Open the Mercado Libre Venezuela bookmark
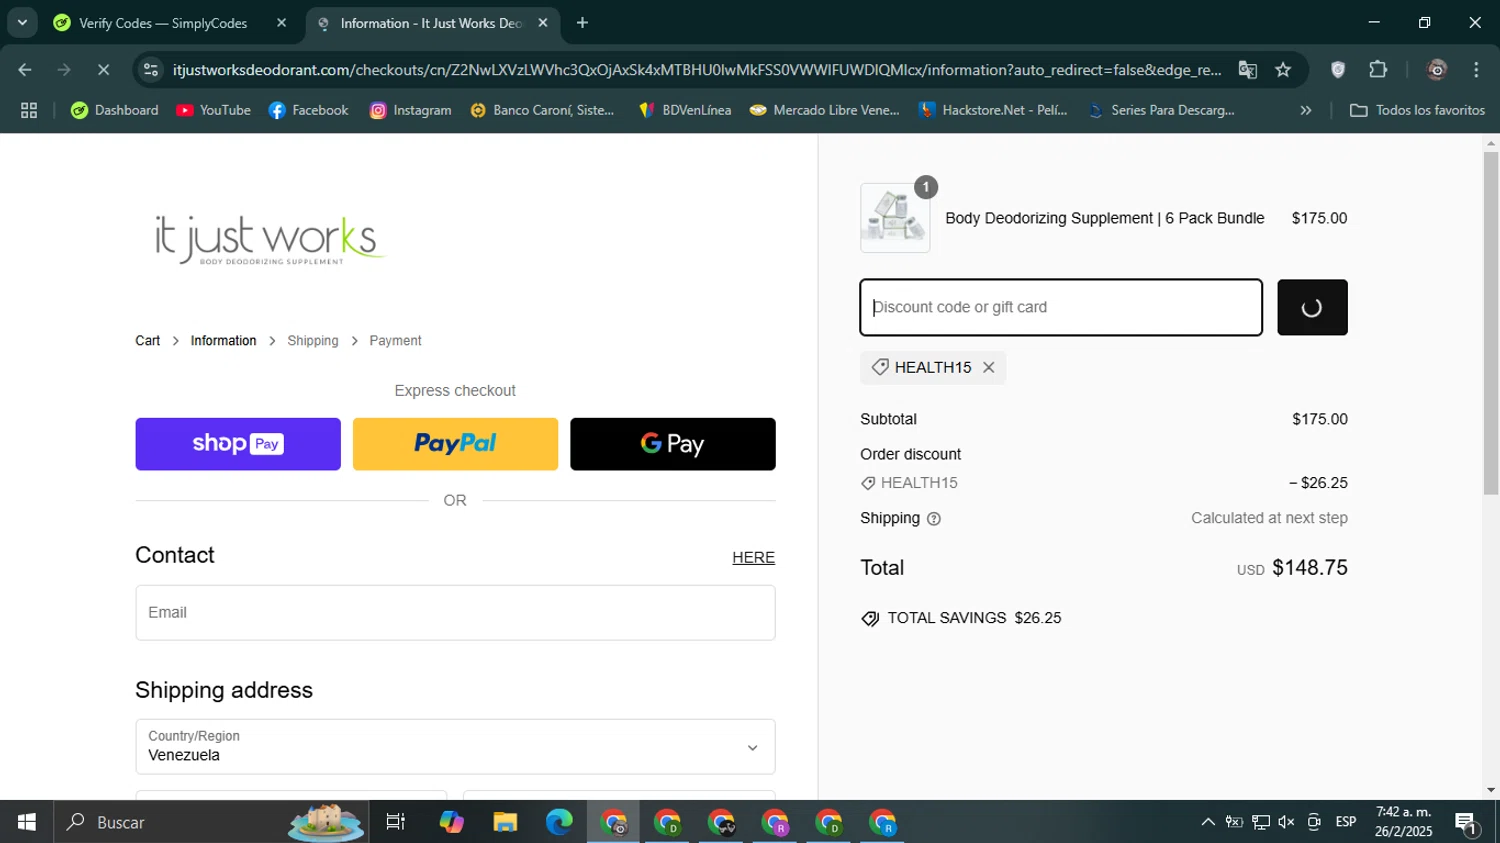This screenshot has width=1500, height=843. pos(825,111)
